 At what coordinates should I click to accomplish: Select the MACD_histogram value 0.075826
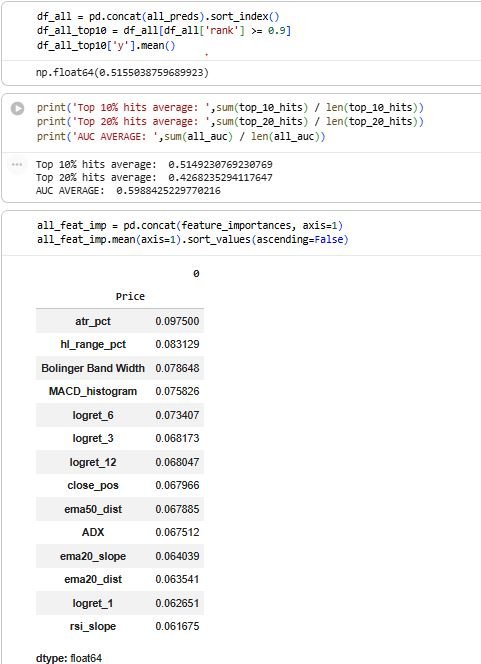177,391
